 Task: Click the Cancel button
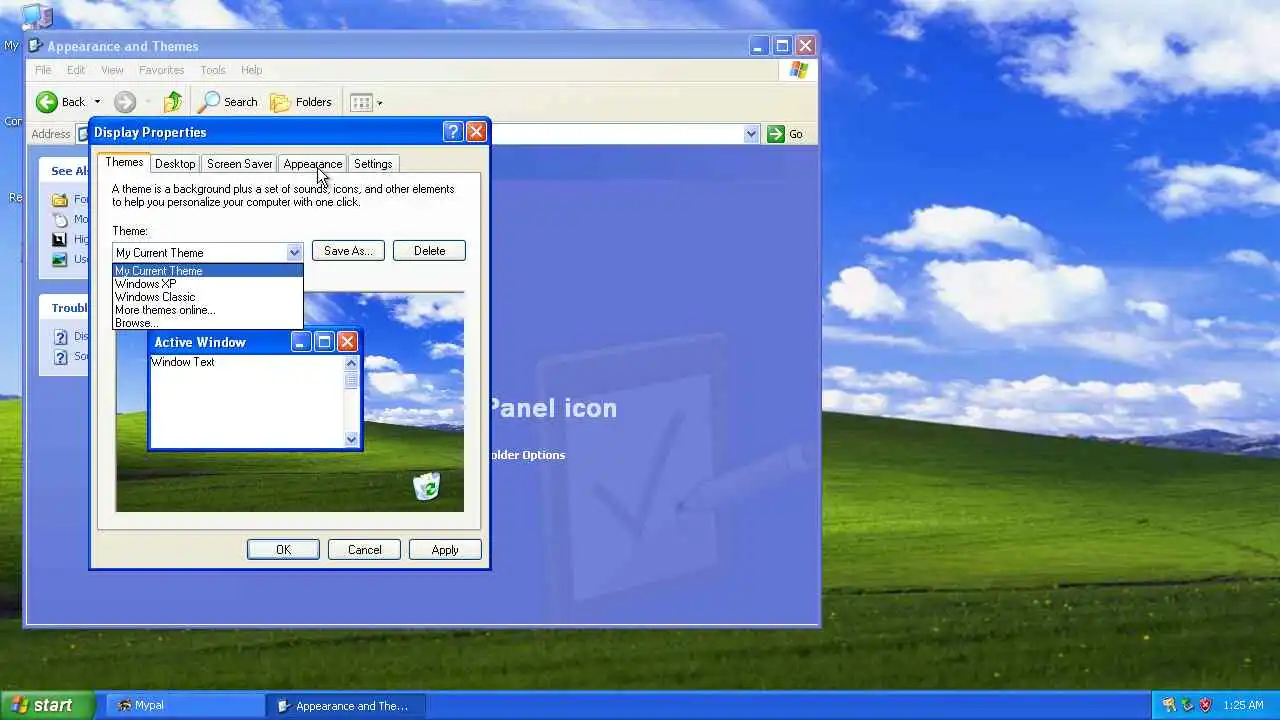click(x=364, y=550)
